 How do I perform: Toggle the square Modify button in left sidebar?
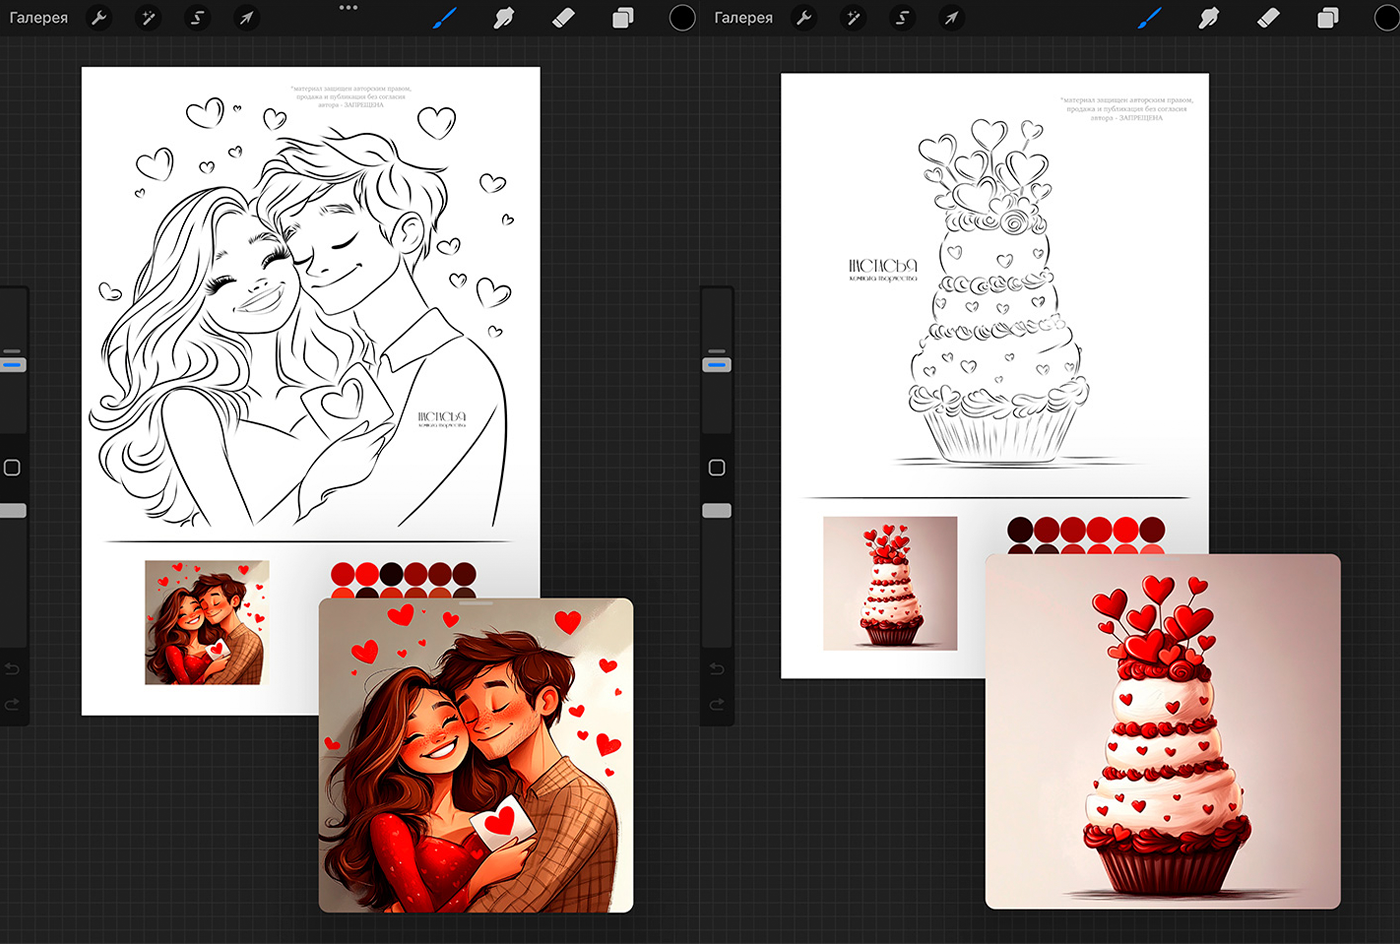(x=13, y=468)
